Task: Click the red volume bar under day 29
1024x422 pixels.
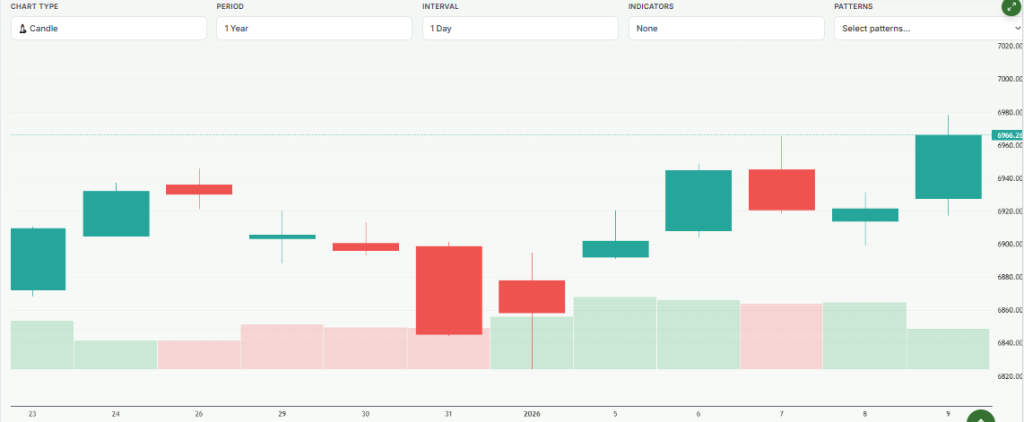Action: click(282, 346)
